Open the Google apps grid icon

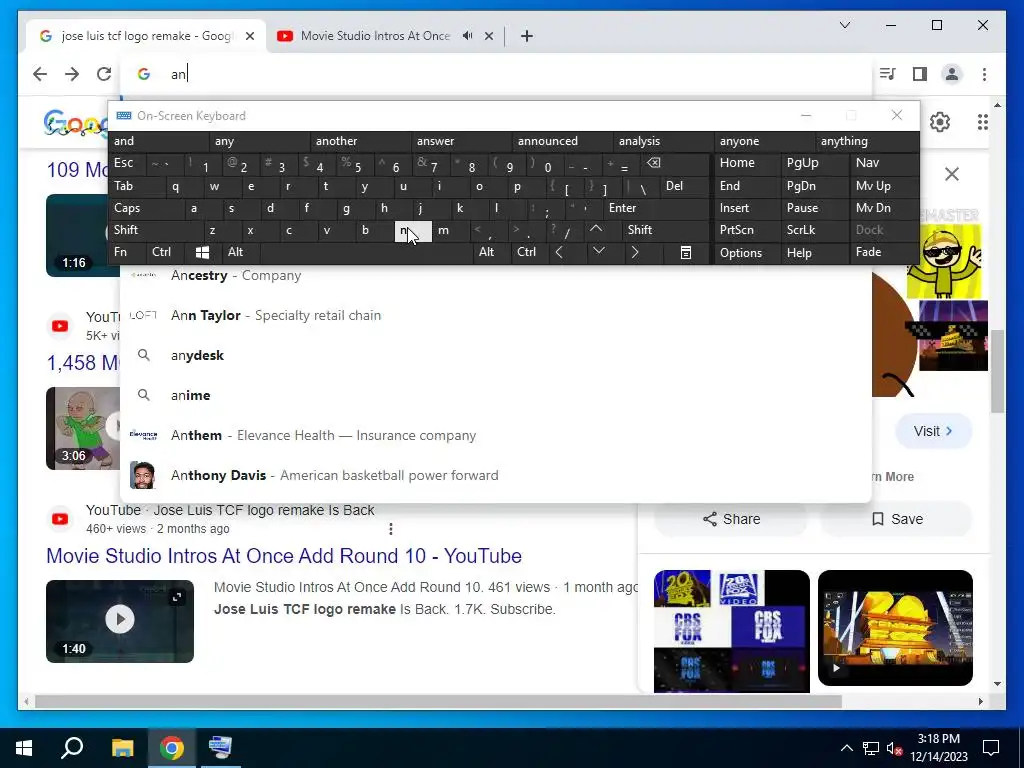pyautogui.click(x=982, y=122)
